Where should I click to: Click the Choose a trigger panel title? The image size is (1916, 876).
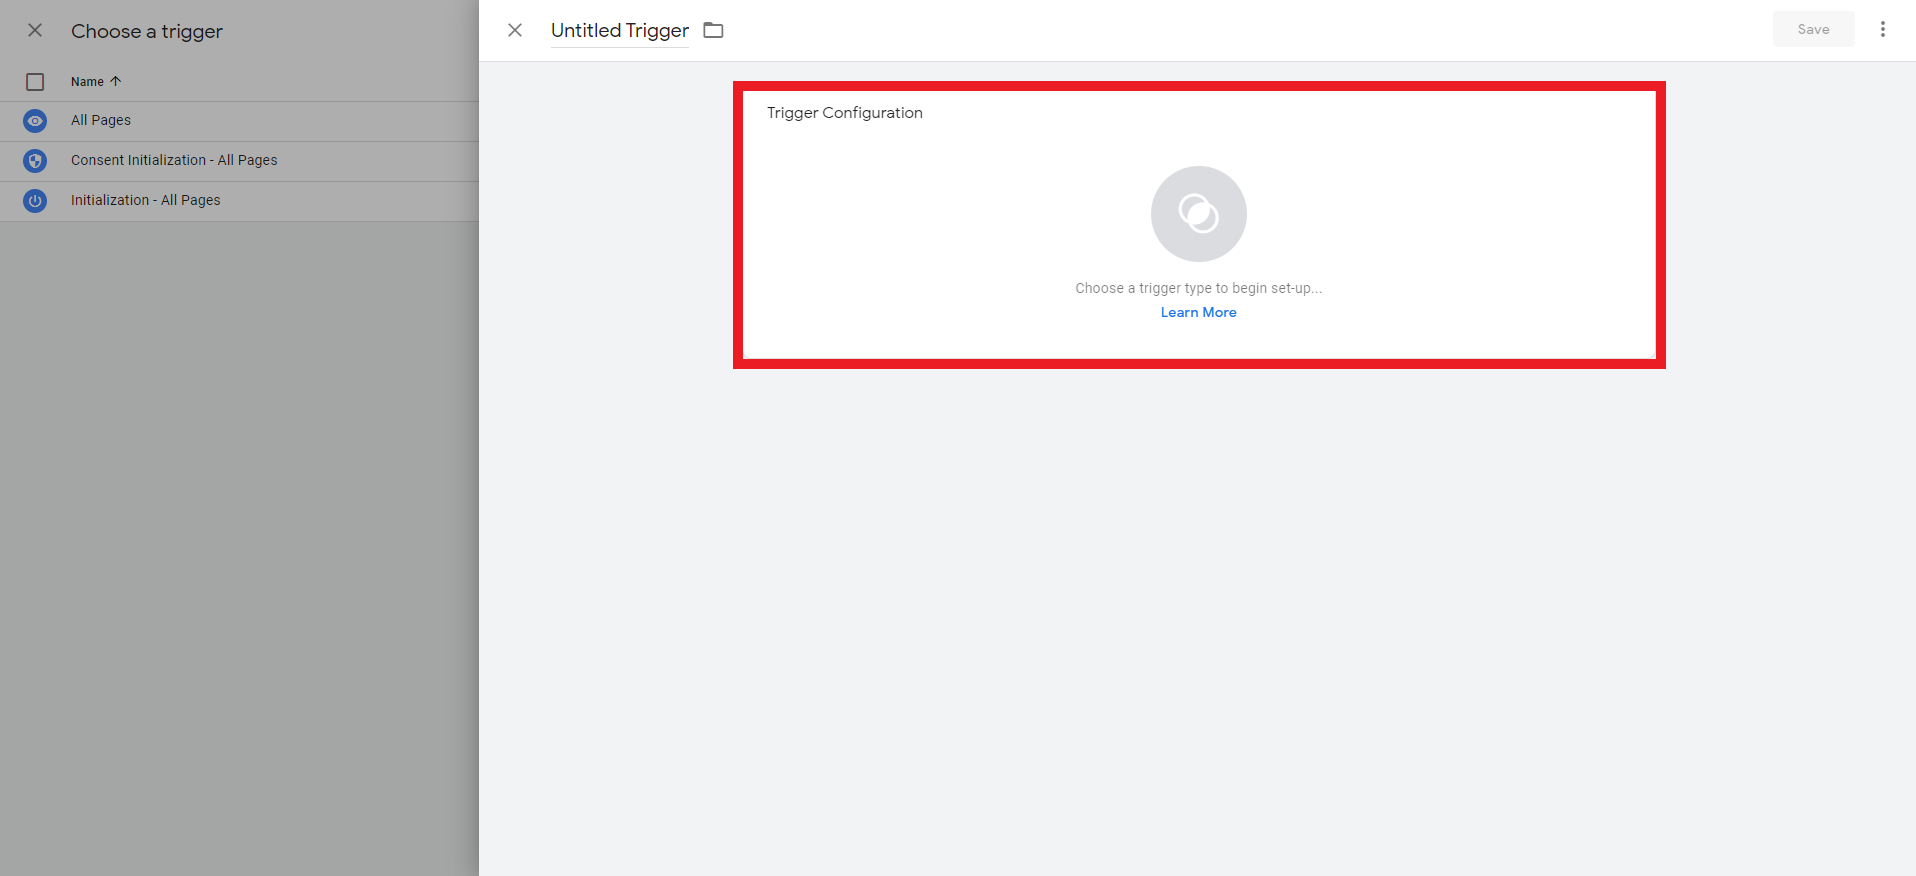[x=147, y=31]
